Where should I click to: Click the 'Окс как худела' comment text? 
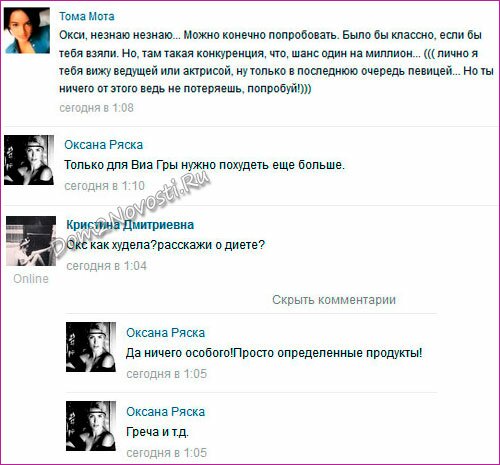click(x=165, y=245)
